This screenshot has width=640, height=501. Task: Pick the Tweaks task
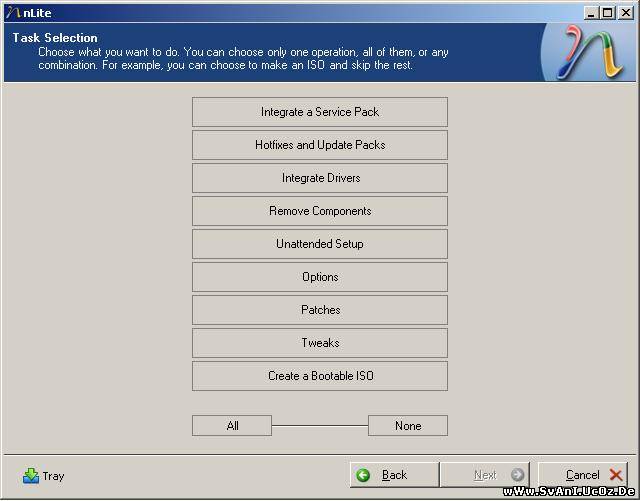pyautogui.click(x=319, y=343)
